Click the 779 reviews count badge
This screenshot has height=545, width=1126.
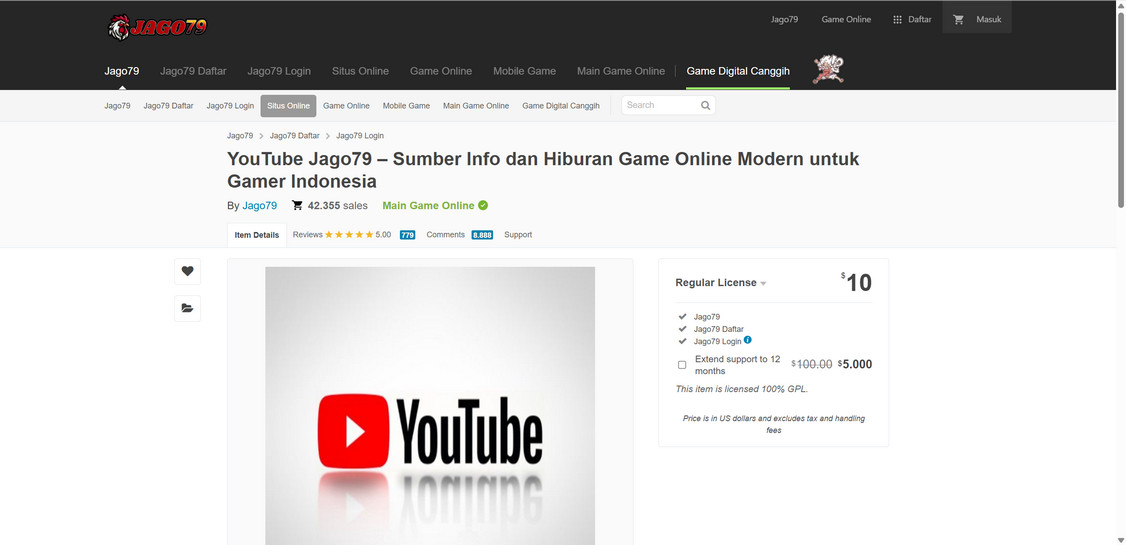coord(407,235)
